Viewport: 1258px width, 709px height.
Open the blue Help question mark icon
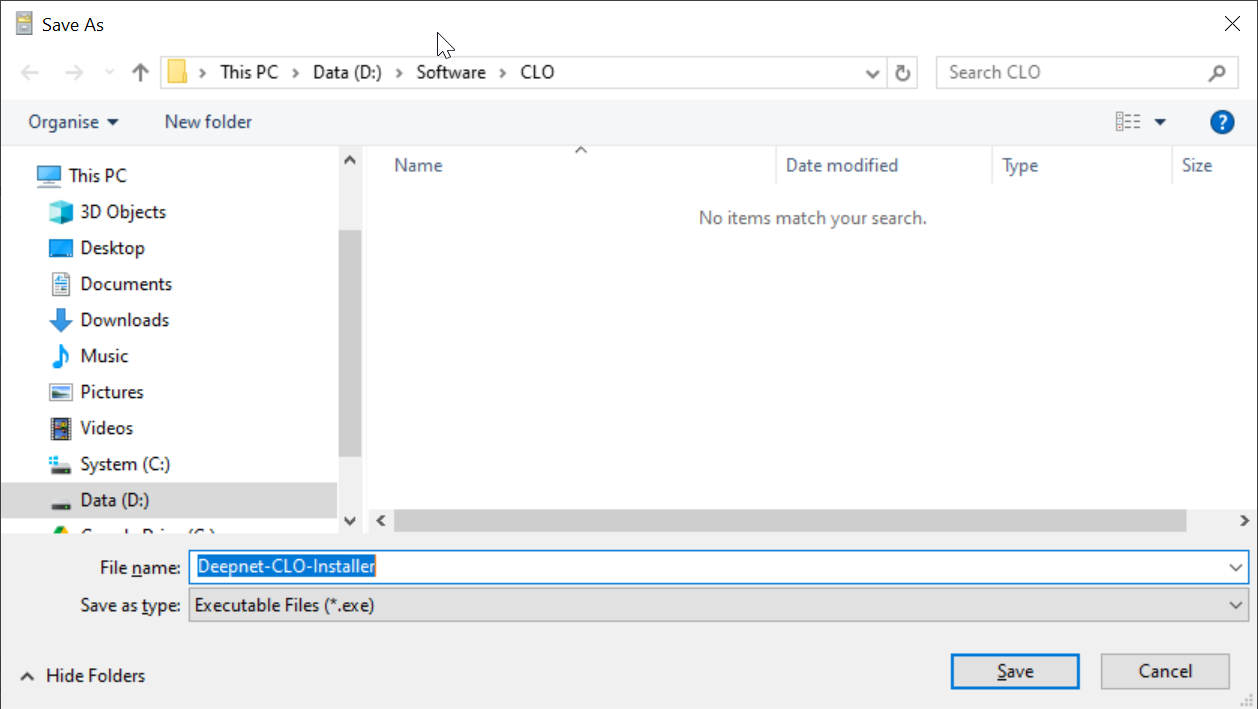tap(1221, 122)
